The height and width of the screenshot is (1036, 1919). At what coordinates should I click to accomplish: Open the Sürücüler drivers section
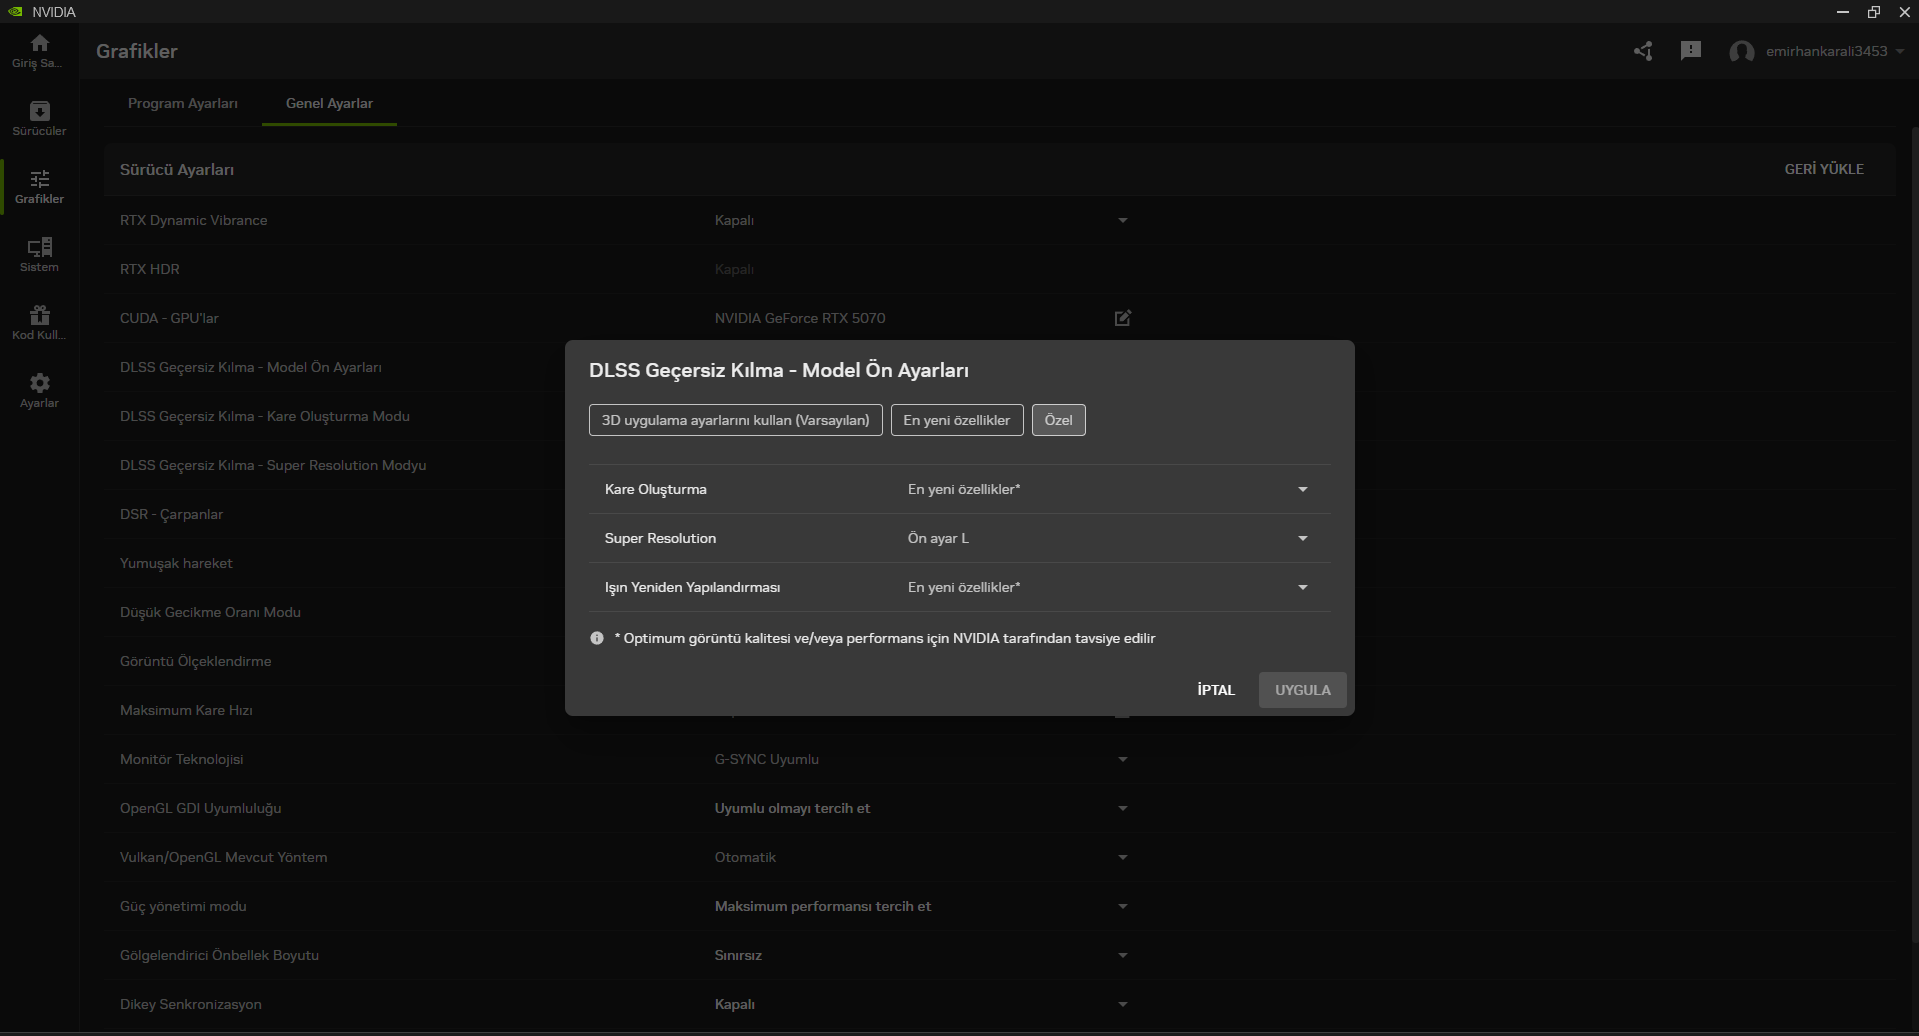tap(39, 119)
